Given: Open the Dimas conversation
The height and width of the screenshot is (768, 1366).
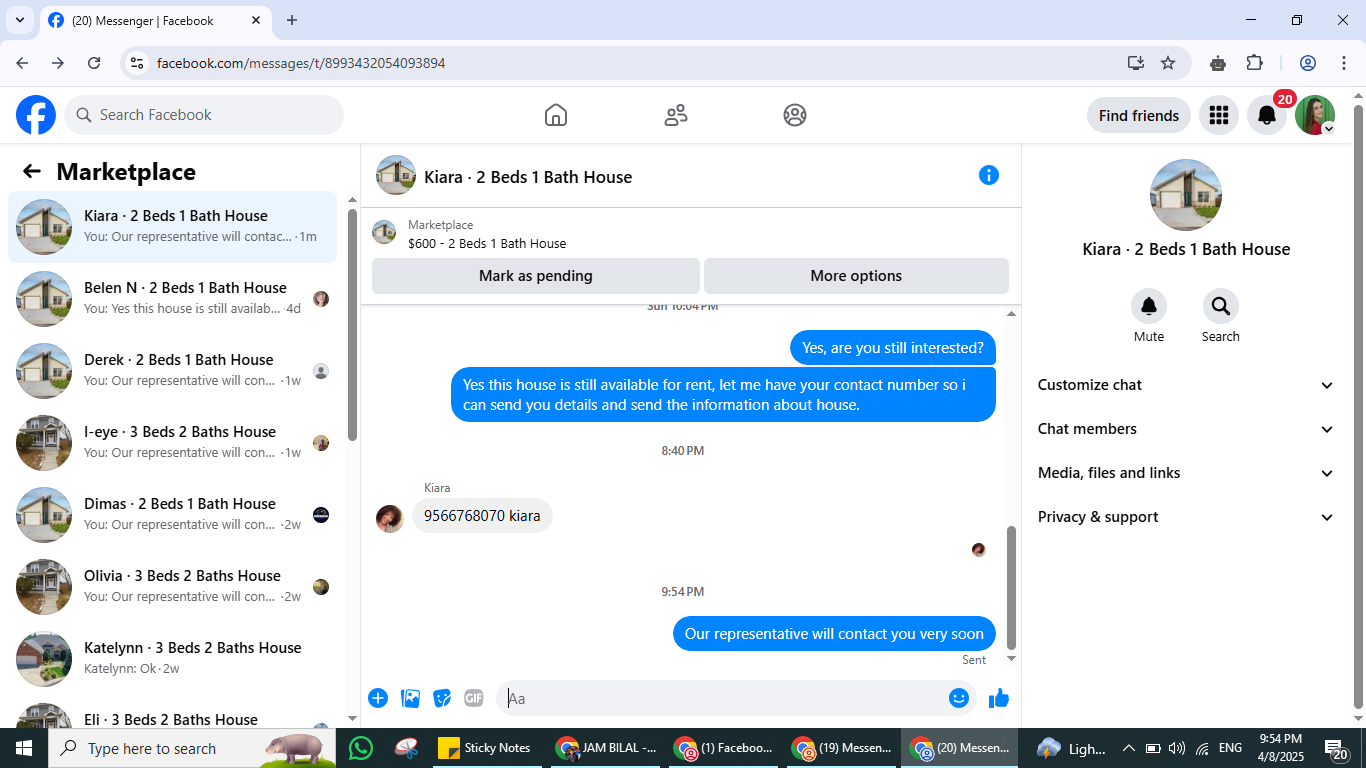Looking at the screenshot, I should (172, 515).
